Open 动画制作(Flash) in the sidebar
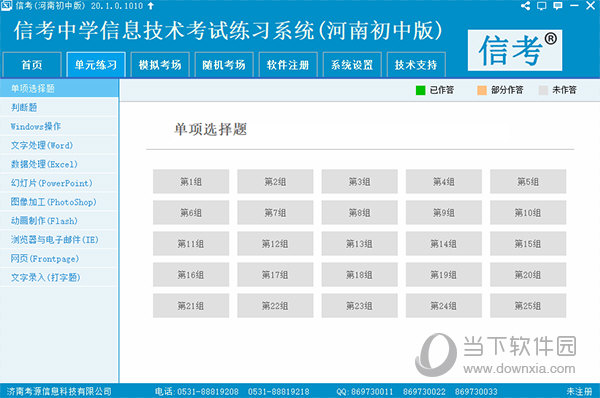The height and width of the screenshot is (398, 600). pyautogui.click(x=59, y=221)
